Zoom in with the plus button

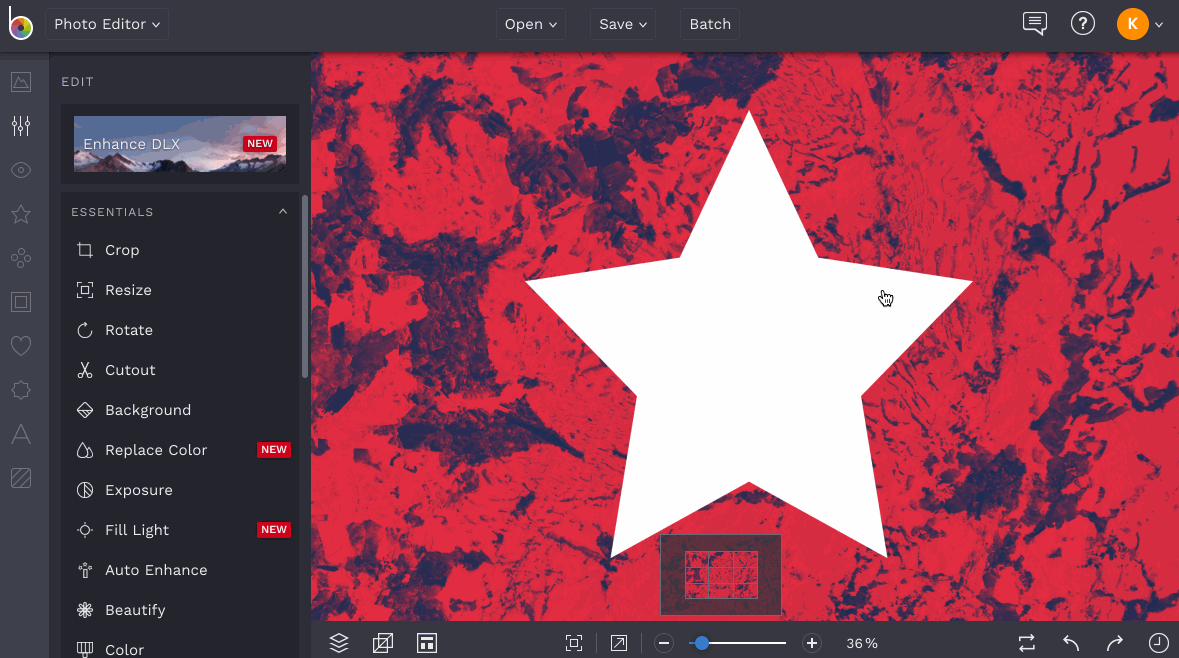811,643
